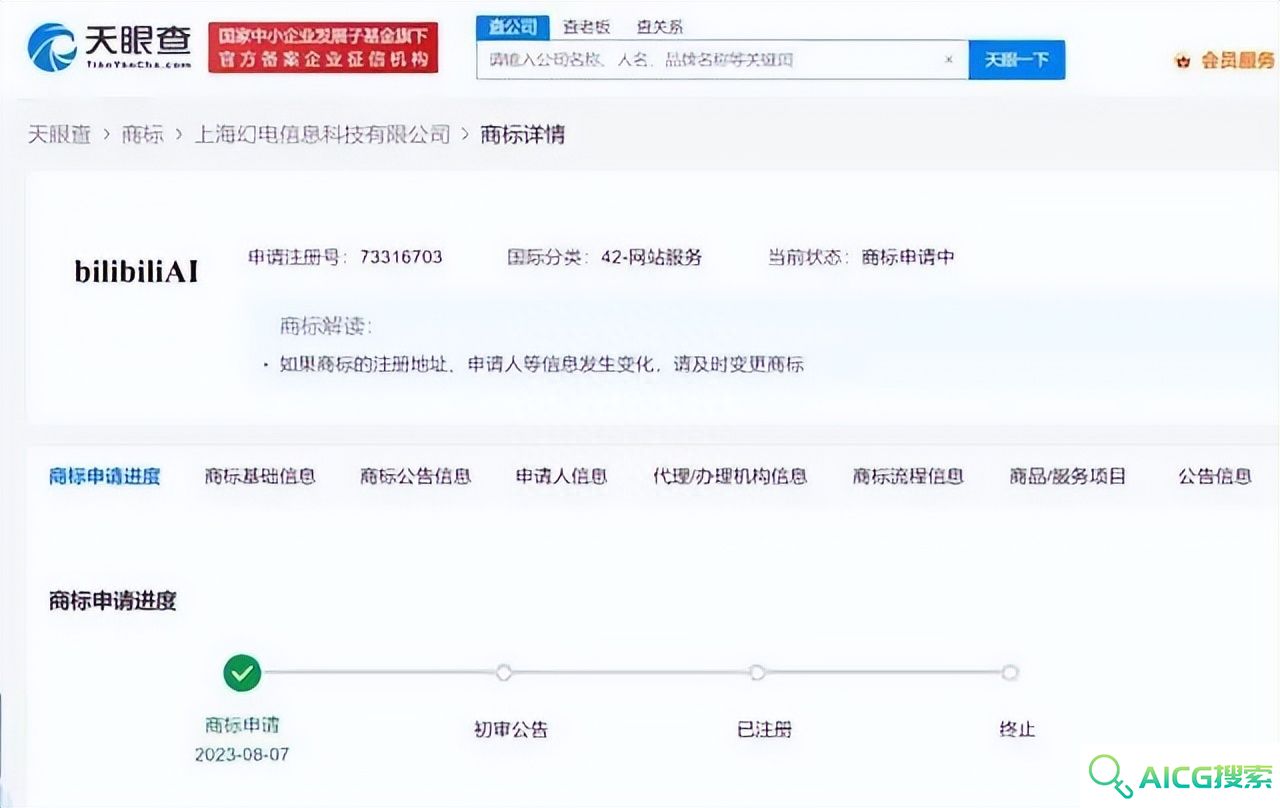Switch to the 商标流程信息 tab

click(908, 476)
